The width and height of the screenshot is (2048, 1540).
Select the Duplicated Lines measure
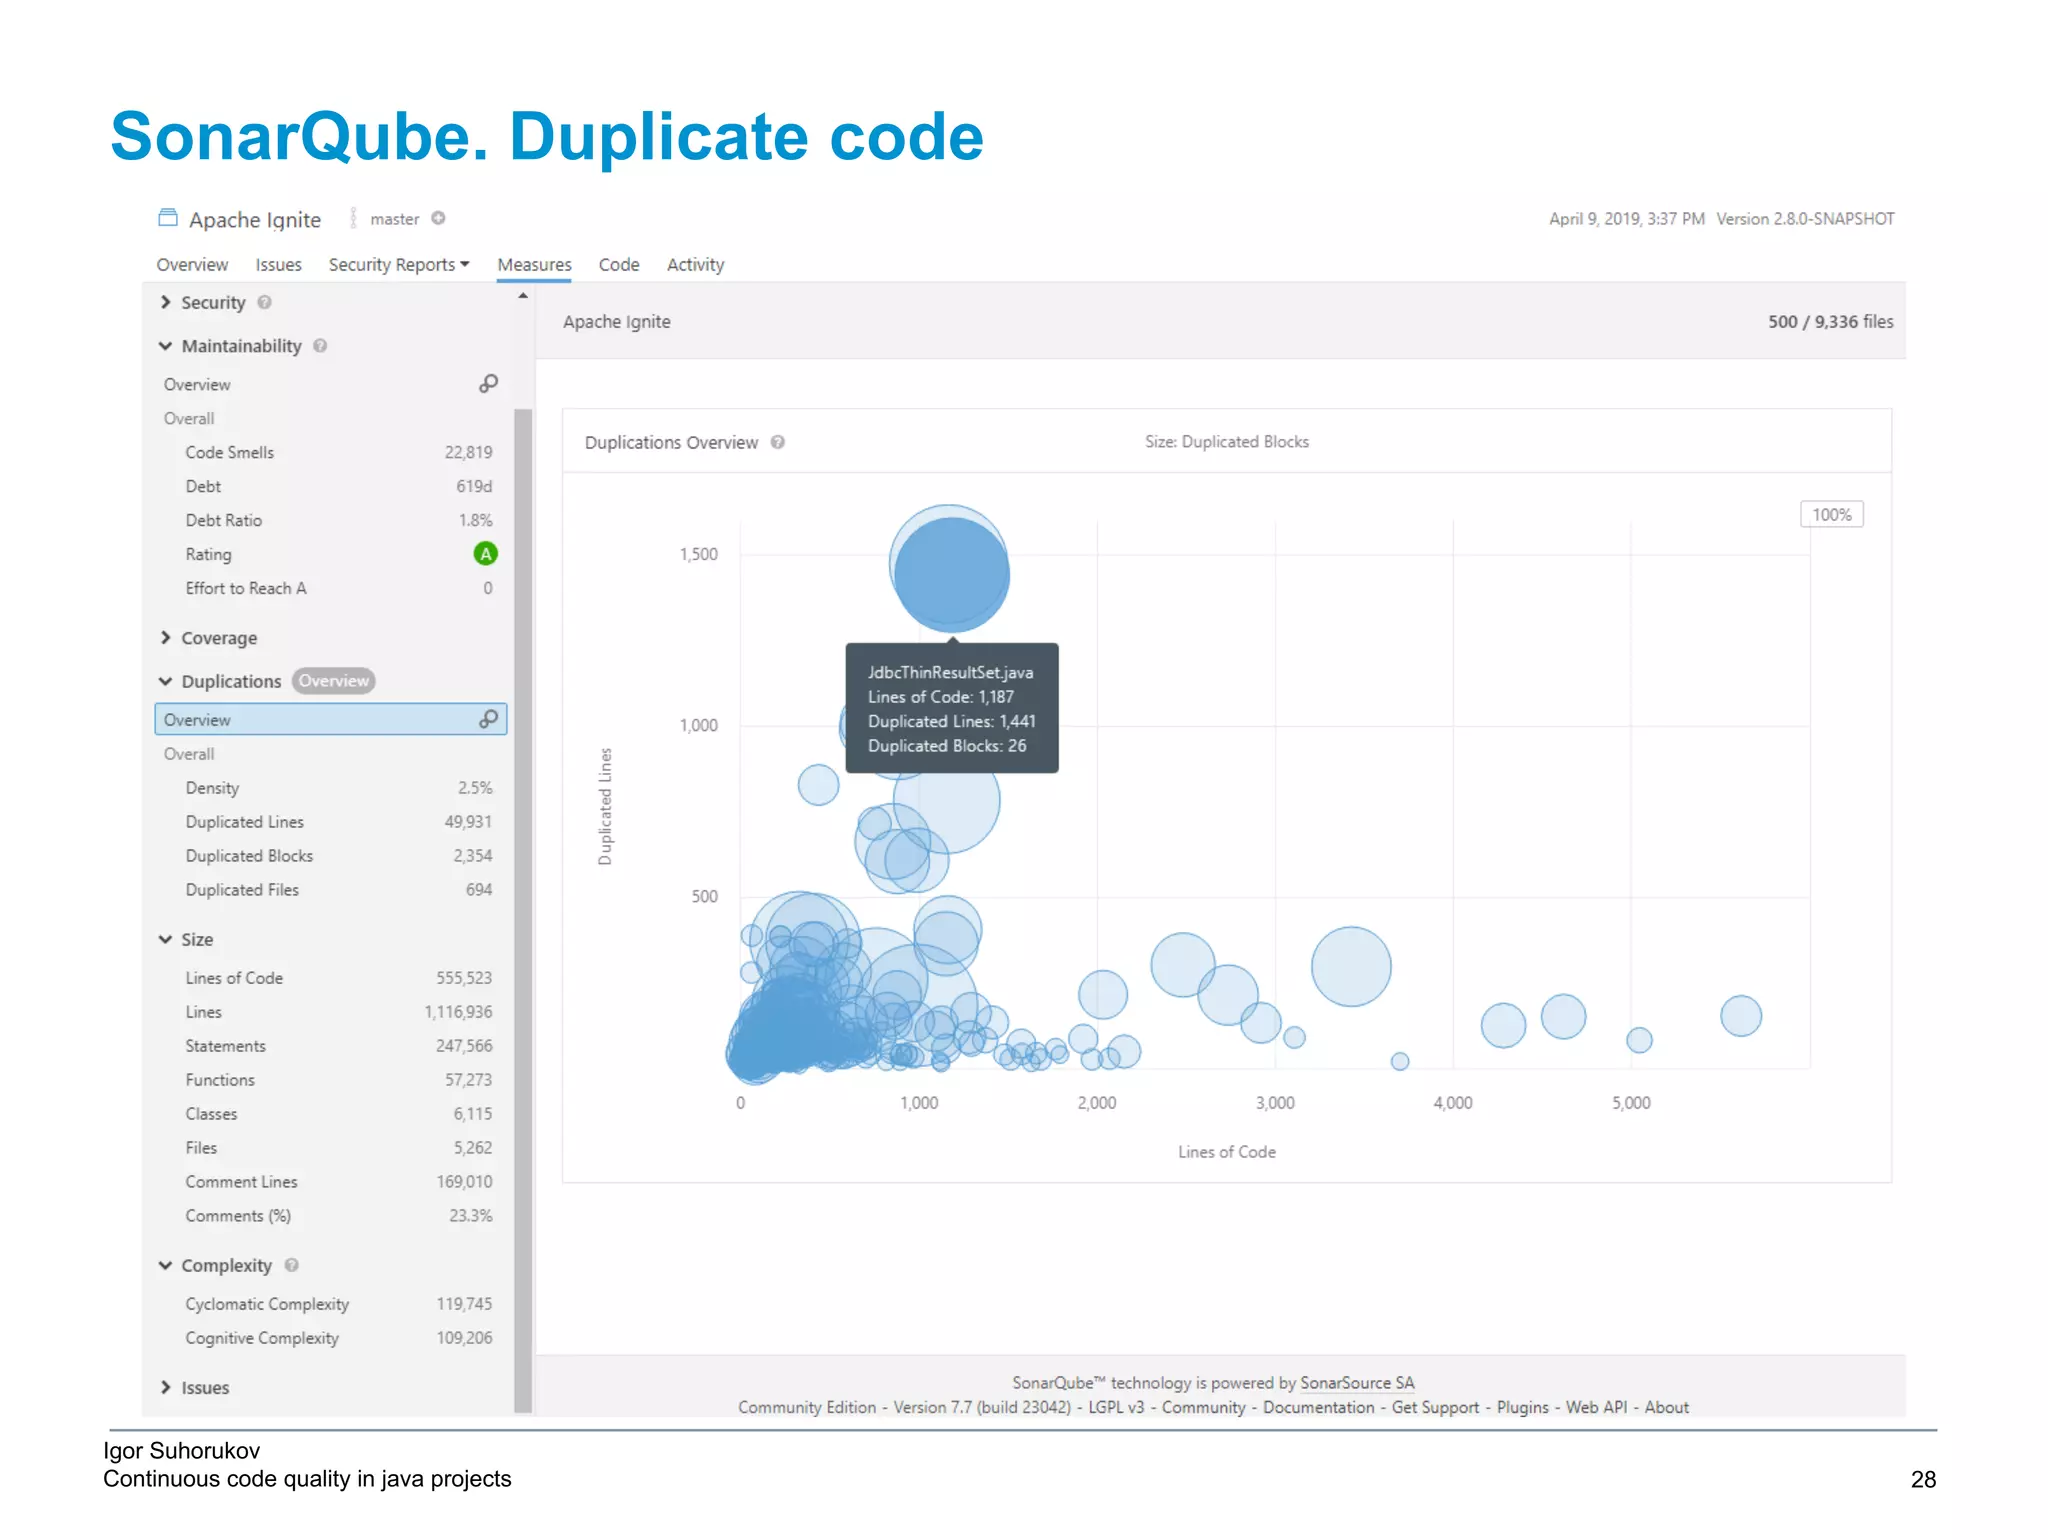(x=245, y=822)
